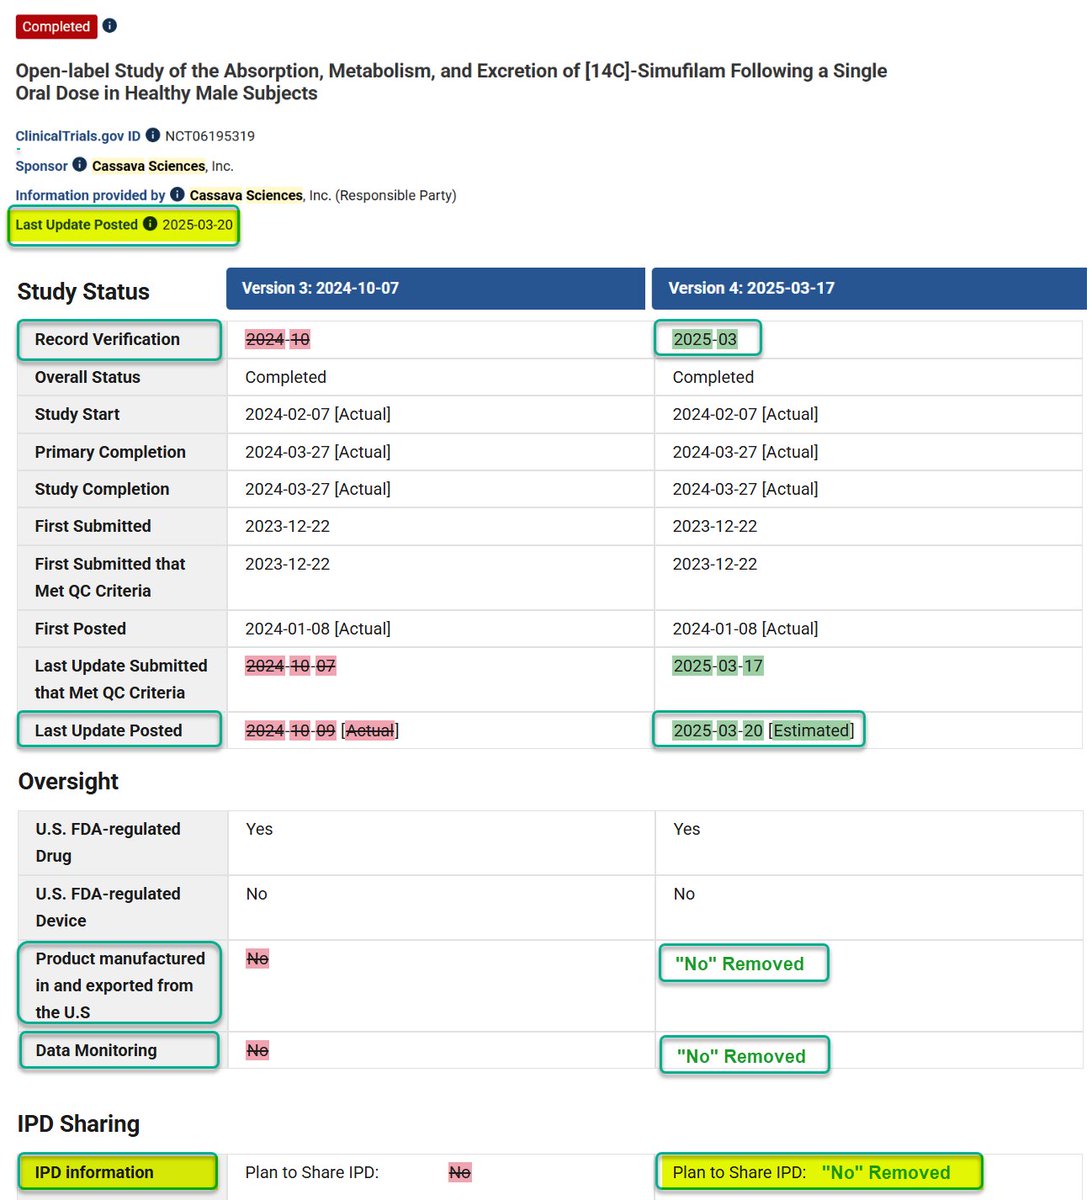The width and height of the screenshot is (1092, 1200).
Task: Select Version 3: 2024-10-07 column header
Action: click(x=436, y=288)
